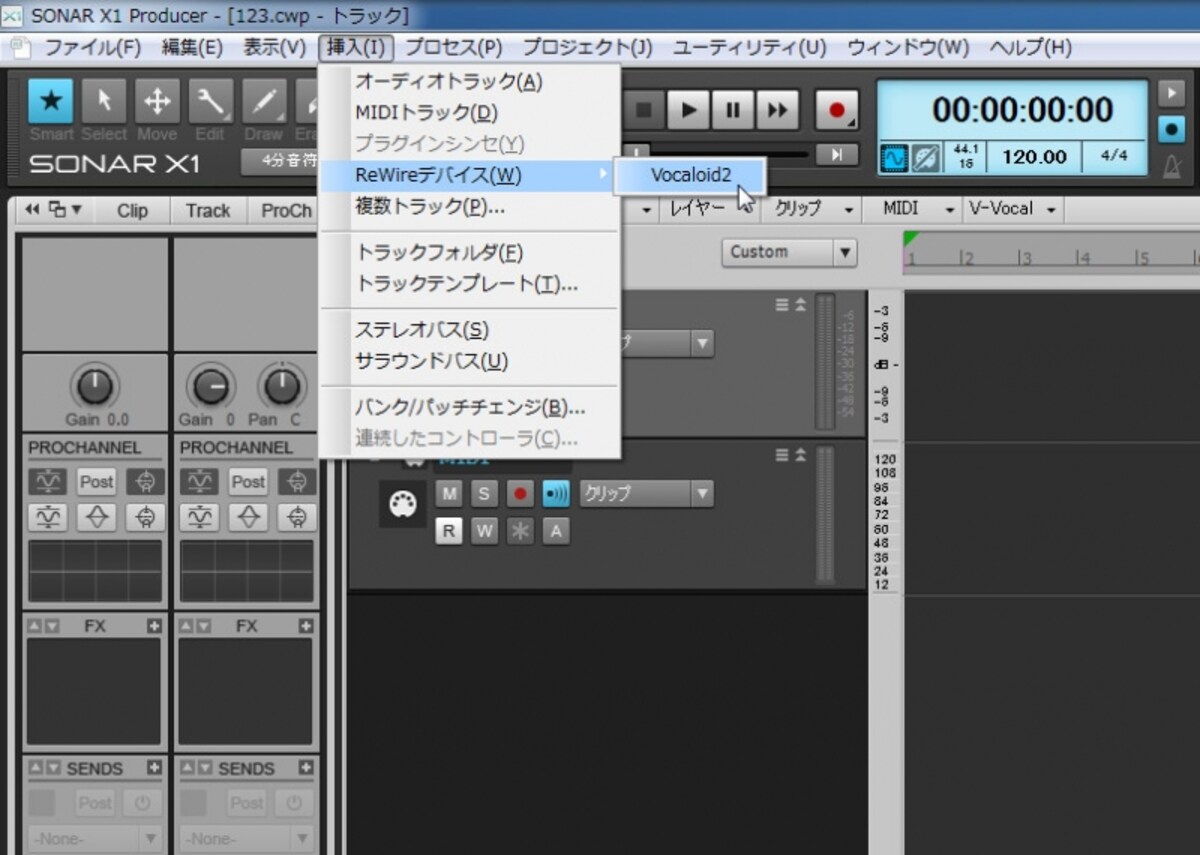The image size is (1200, 855).
Task: Expand the V-Vocal dropdown menu
Action: [1013, 209]
